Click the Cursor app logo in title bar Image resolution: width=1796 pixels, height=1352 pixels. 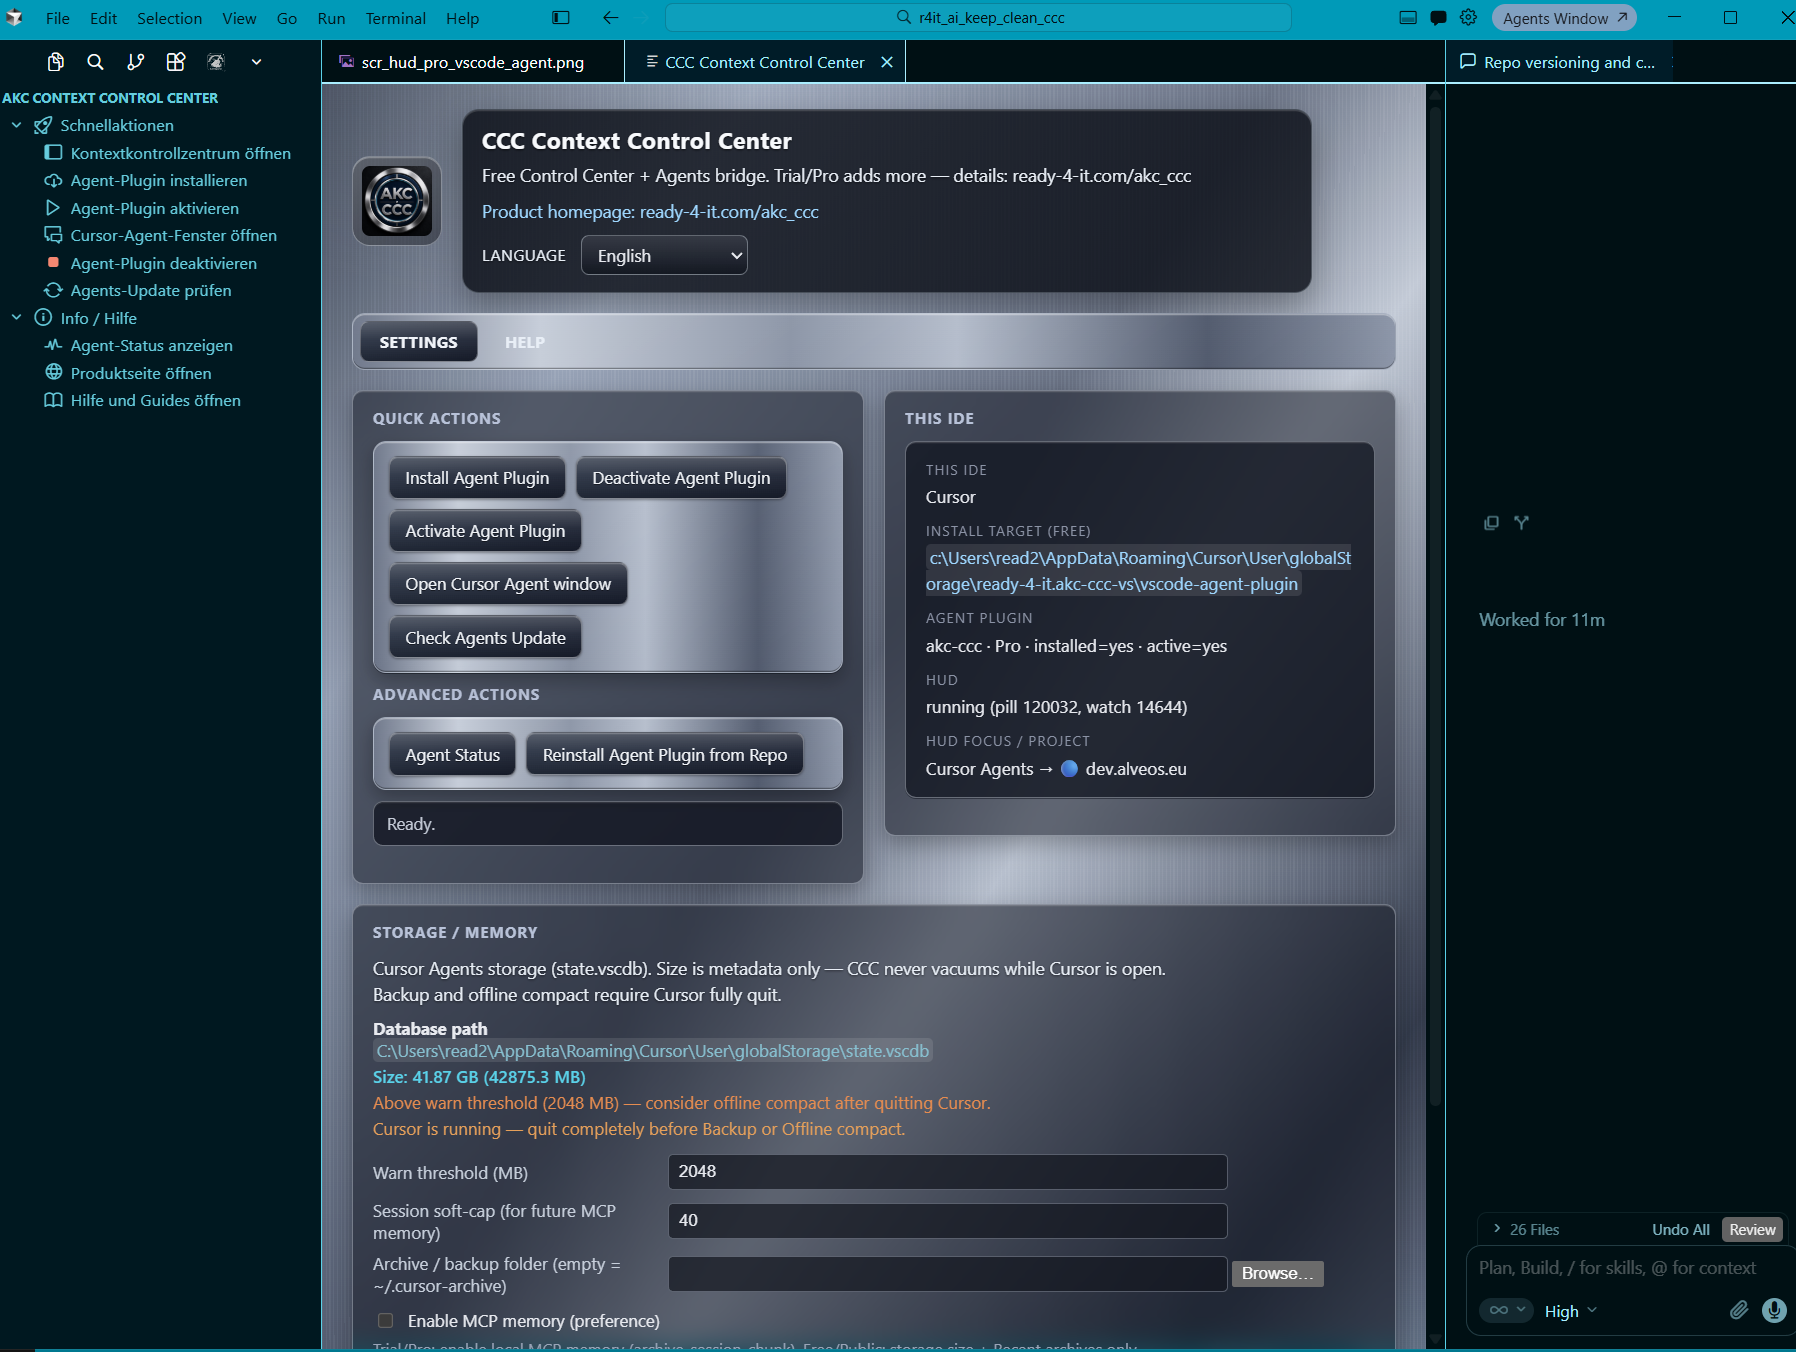point(15,18)
